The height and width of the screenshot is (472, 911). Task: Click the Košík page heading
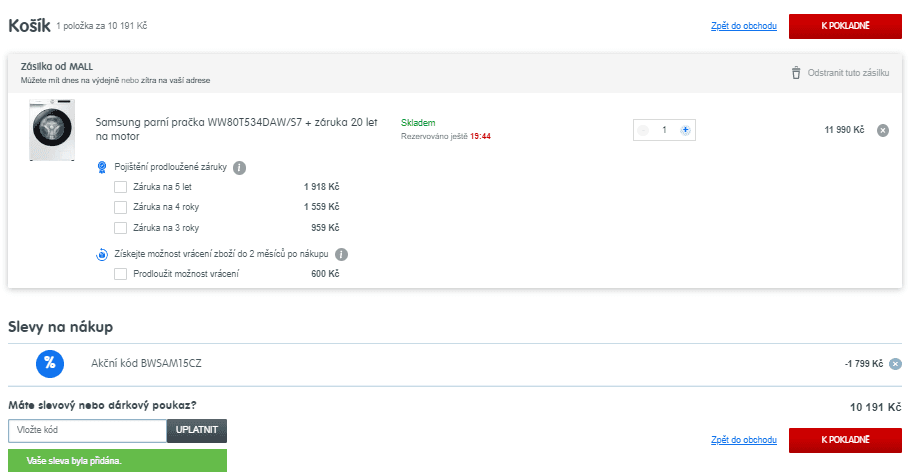tap(29, 26)
